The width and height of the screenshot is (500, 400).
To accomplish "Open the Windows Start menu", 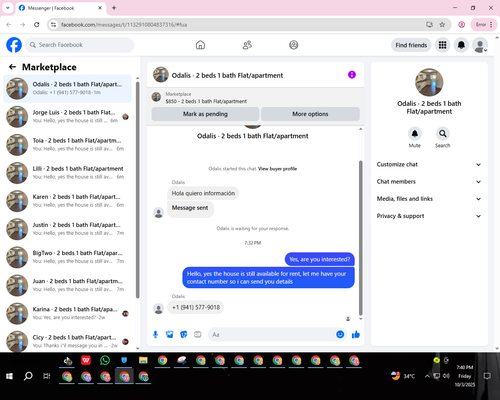I will coord(9,376).
